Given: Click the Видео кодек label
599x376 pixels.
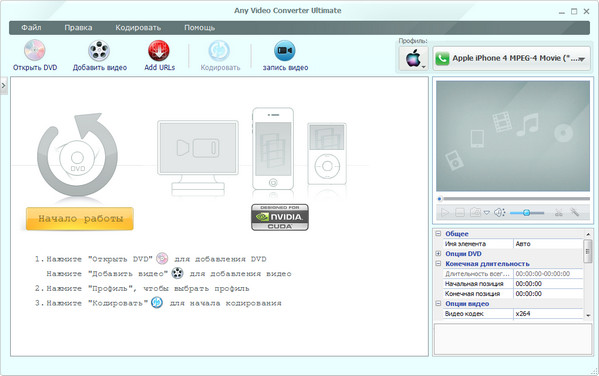Looking at the screenshot, I should (x=464, y=314).
